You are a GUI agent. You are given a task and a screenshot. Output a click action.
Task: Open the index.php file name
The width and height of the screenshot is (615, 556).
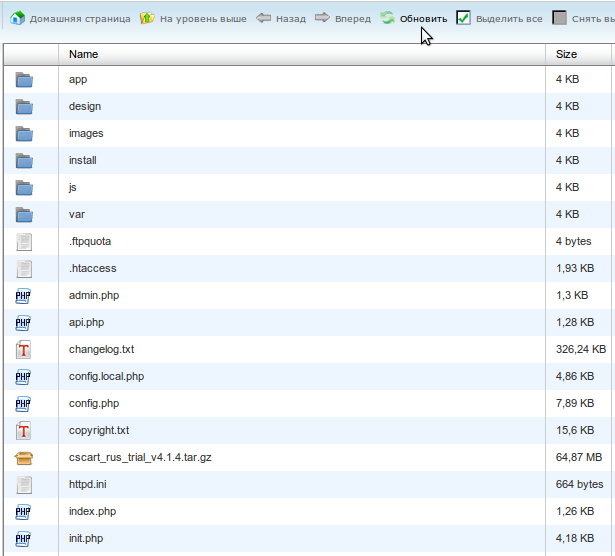click(92, 511)
